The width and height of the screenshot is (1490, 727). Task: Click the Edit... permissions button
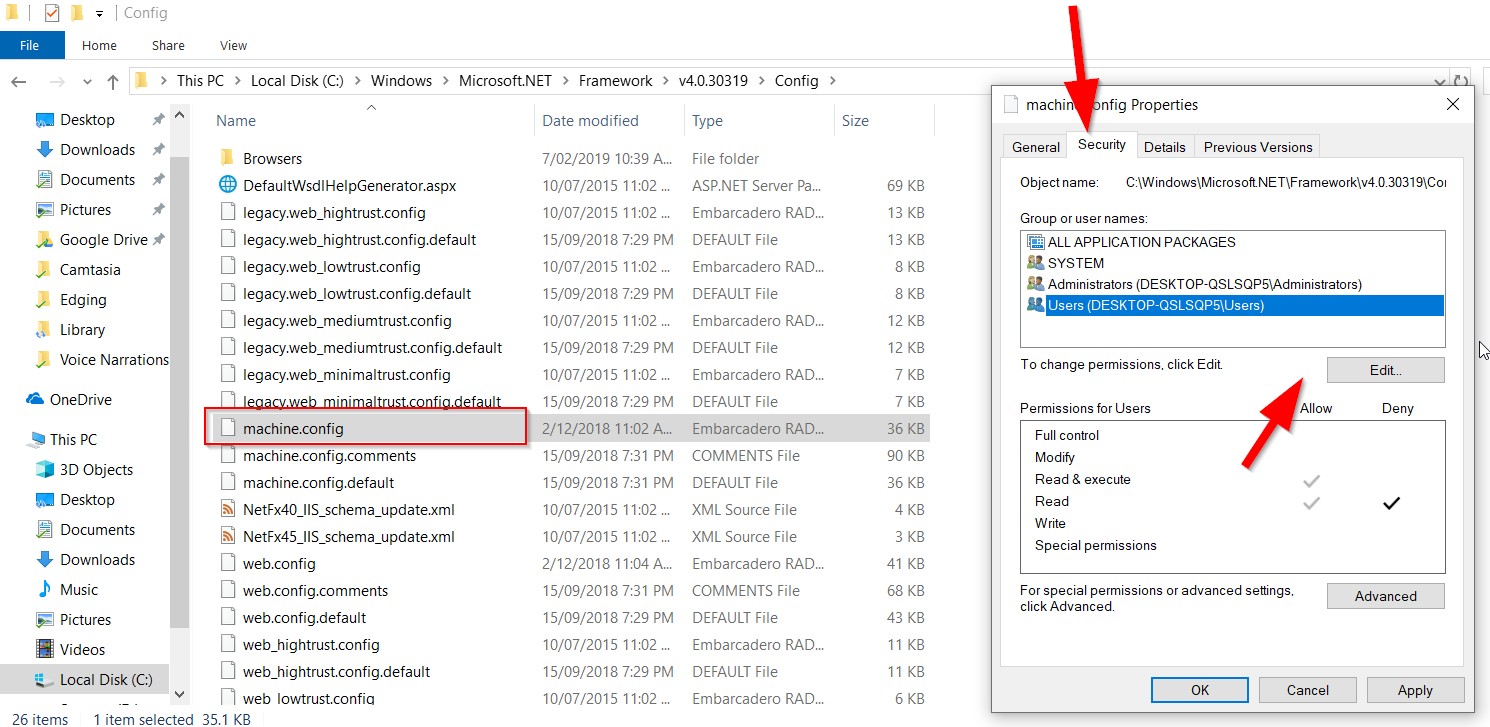1385,370
